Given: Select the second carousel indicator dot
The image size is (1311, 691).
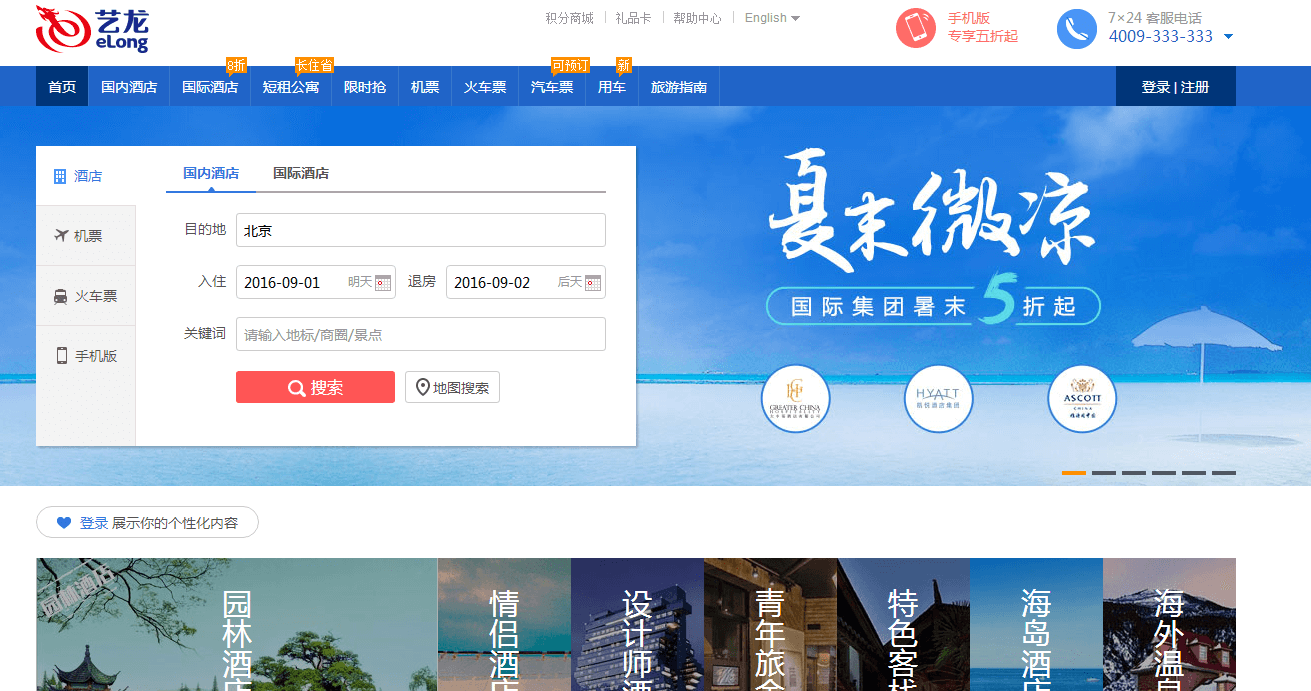Looking at the screenshot, I should (x=1103, y=471).
